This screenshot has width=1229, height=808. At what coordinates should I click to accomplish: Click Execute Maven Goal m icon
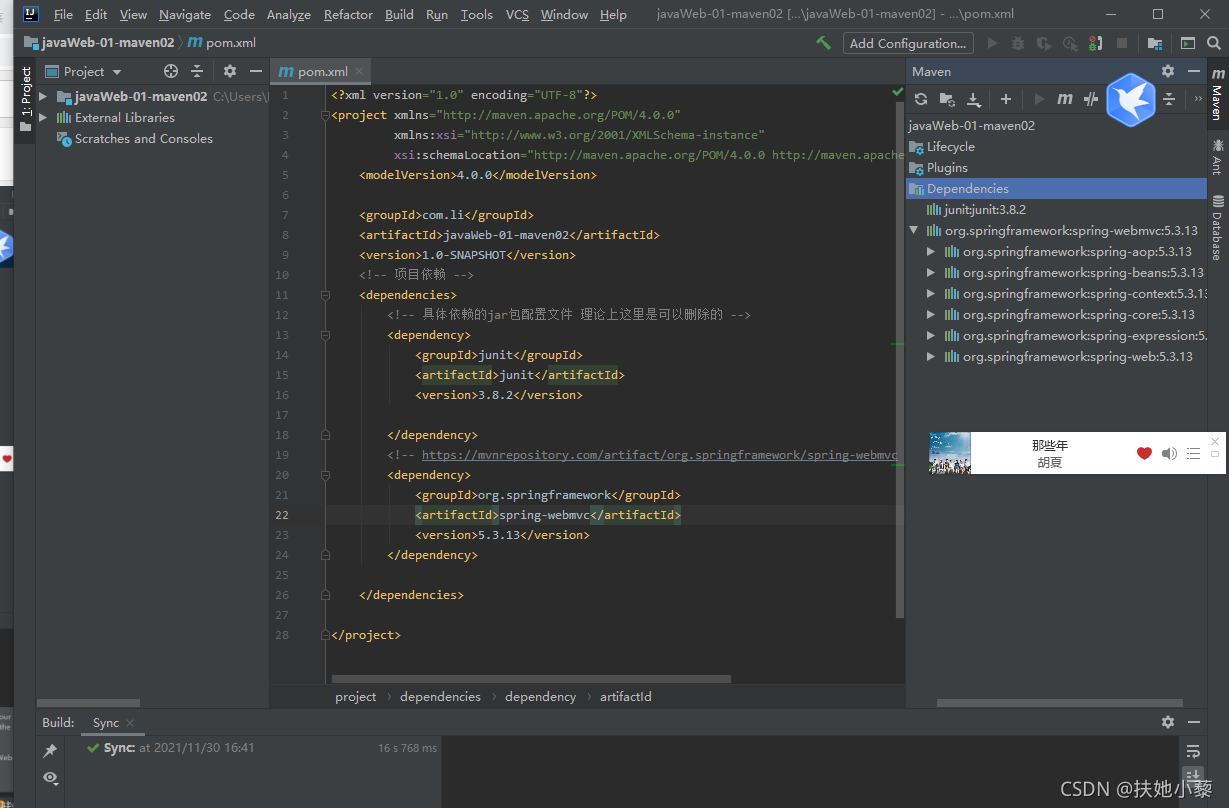pos(1065,99)
